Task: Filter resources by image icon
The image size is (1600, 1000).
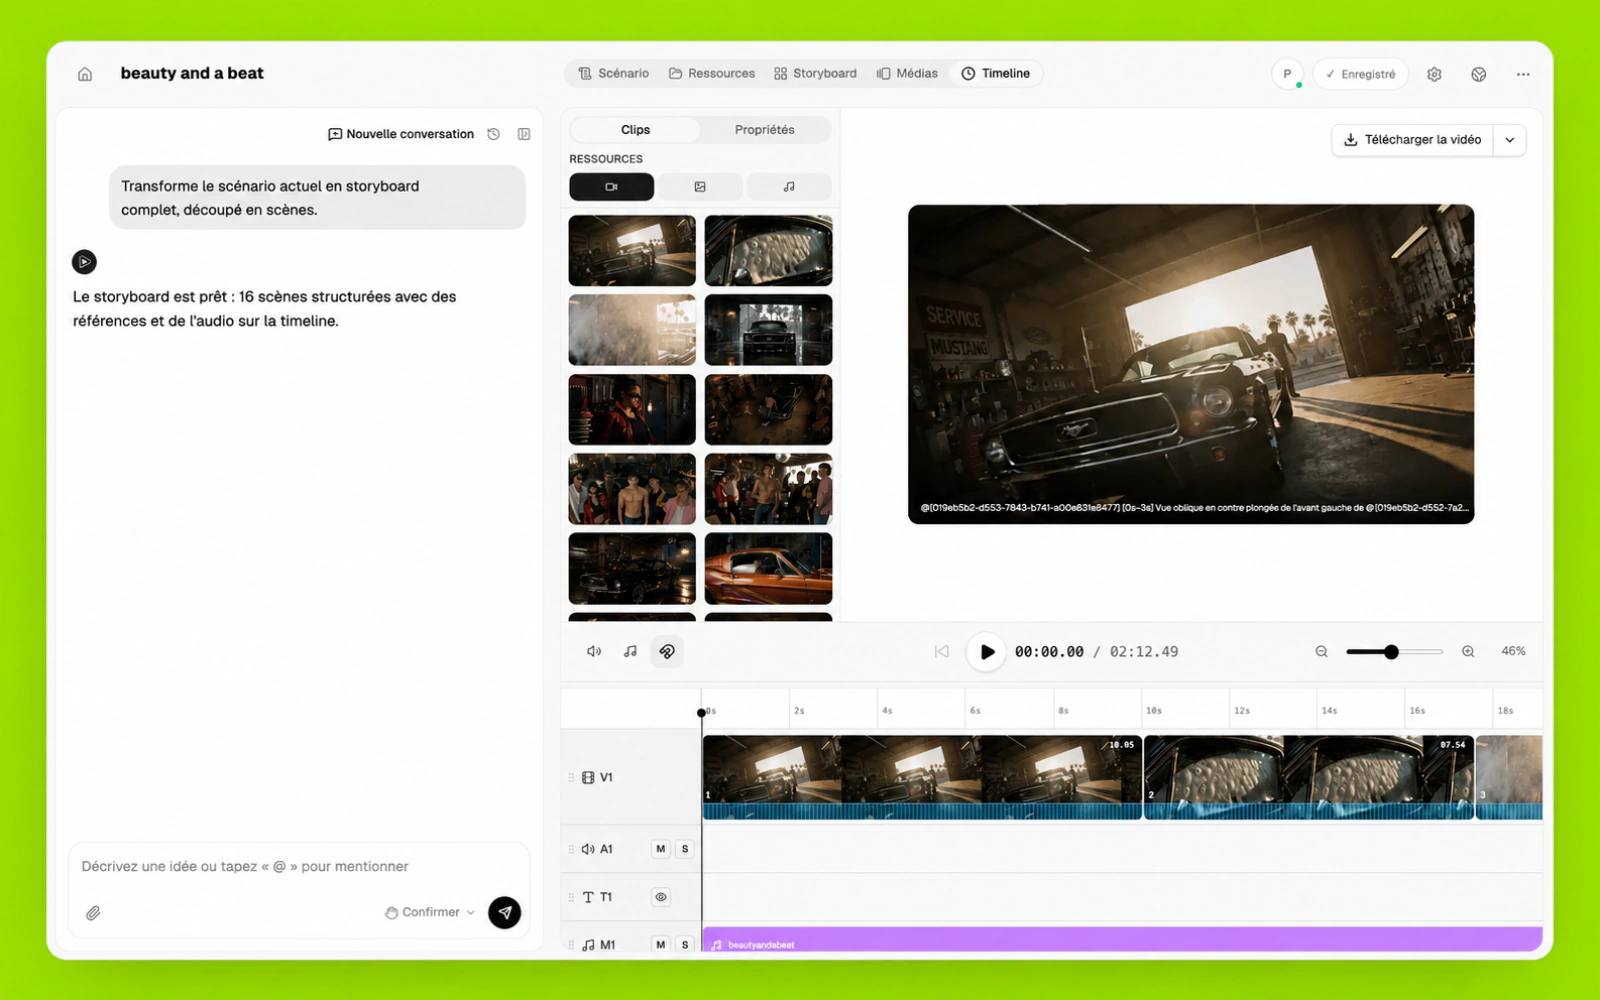Action: [700, 187]
